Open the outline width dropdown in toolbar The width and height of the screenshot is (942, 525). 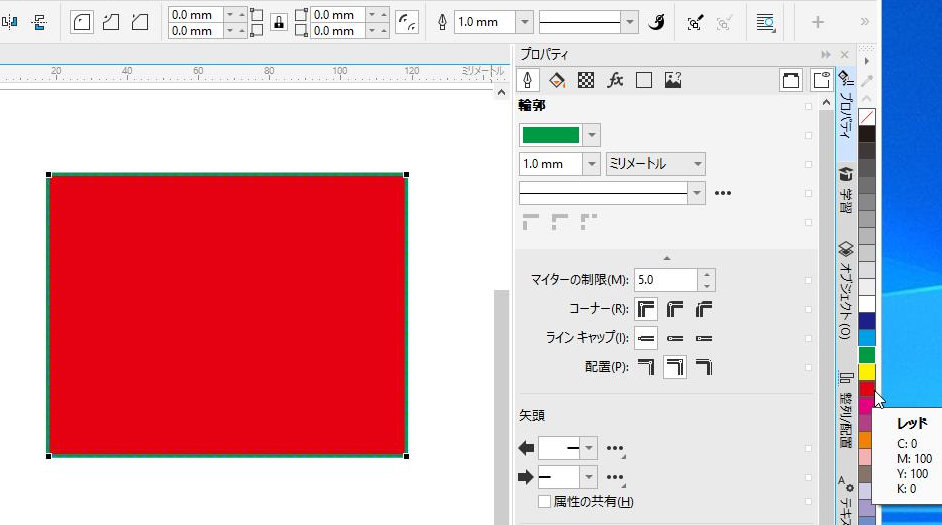(x=524, y=22)
